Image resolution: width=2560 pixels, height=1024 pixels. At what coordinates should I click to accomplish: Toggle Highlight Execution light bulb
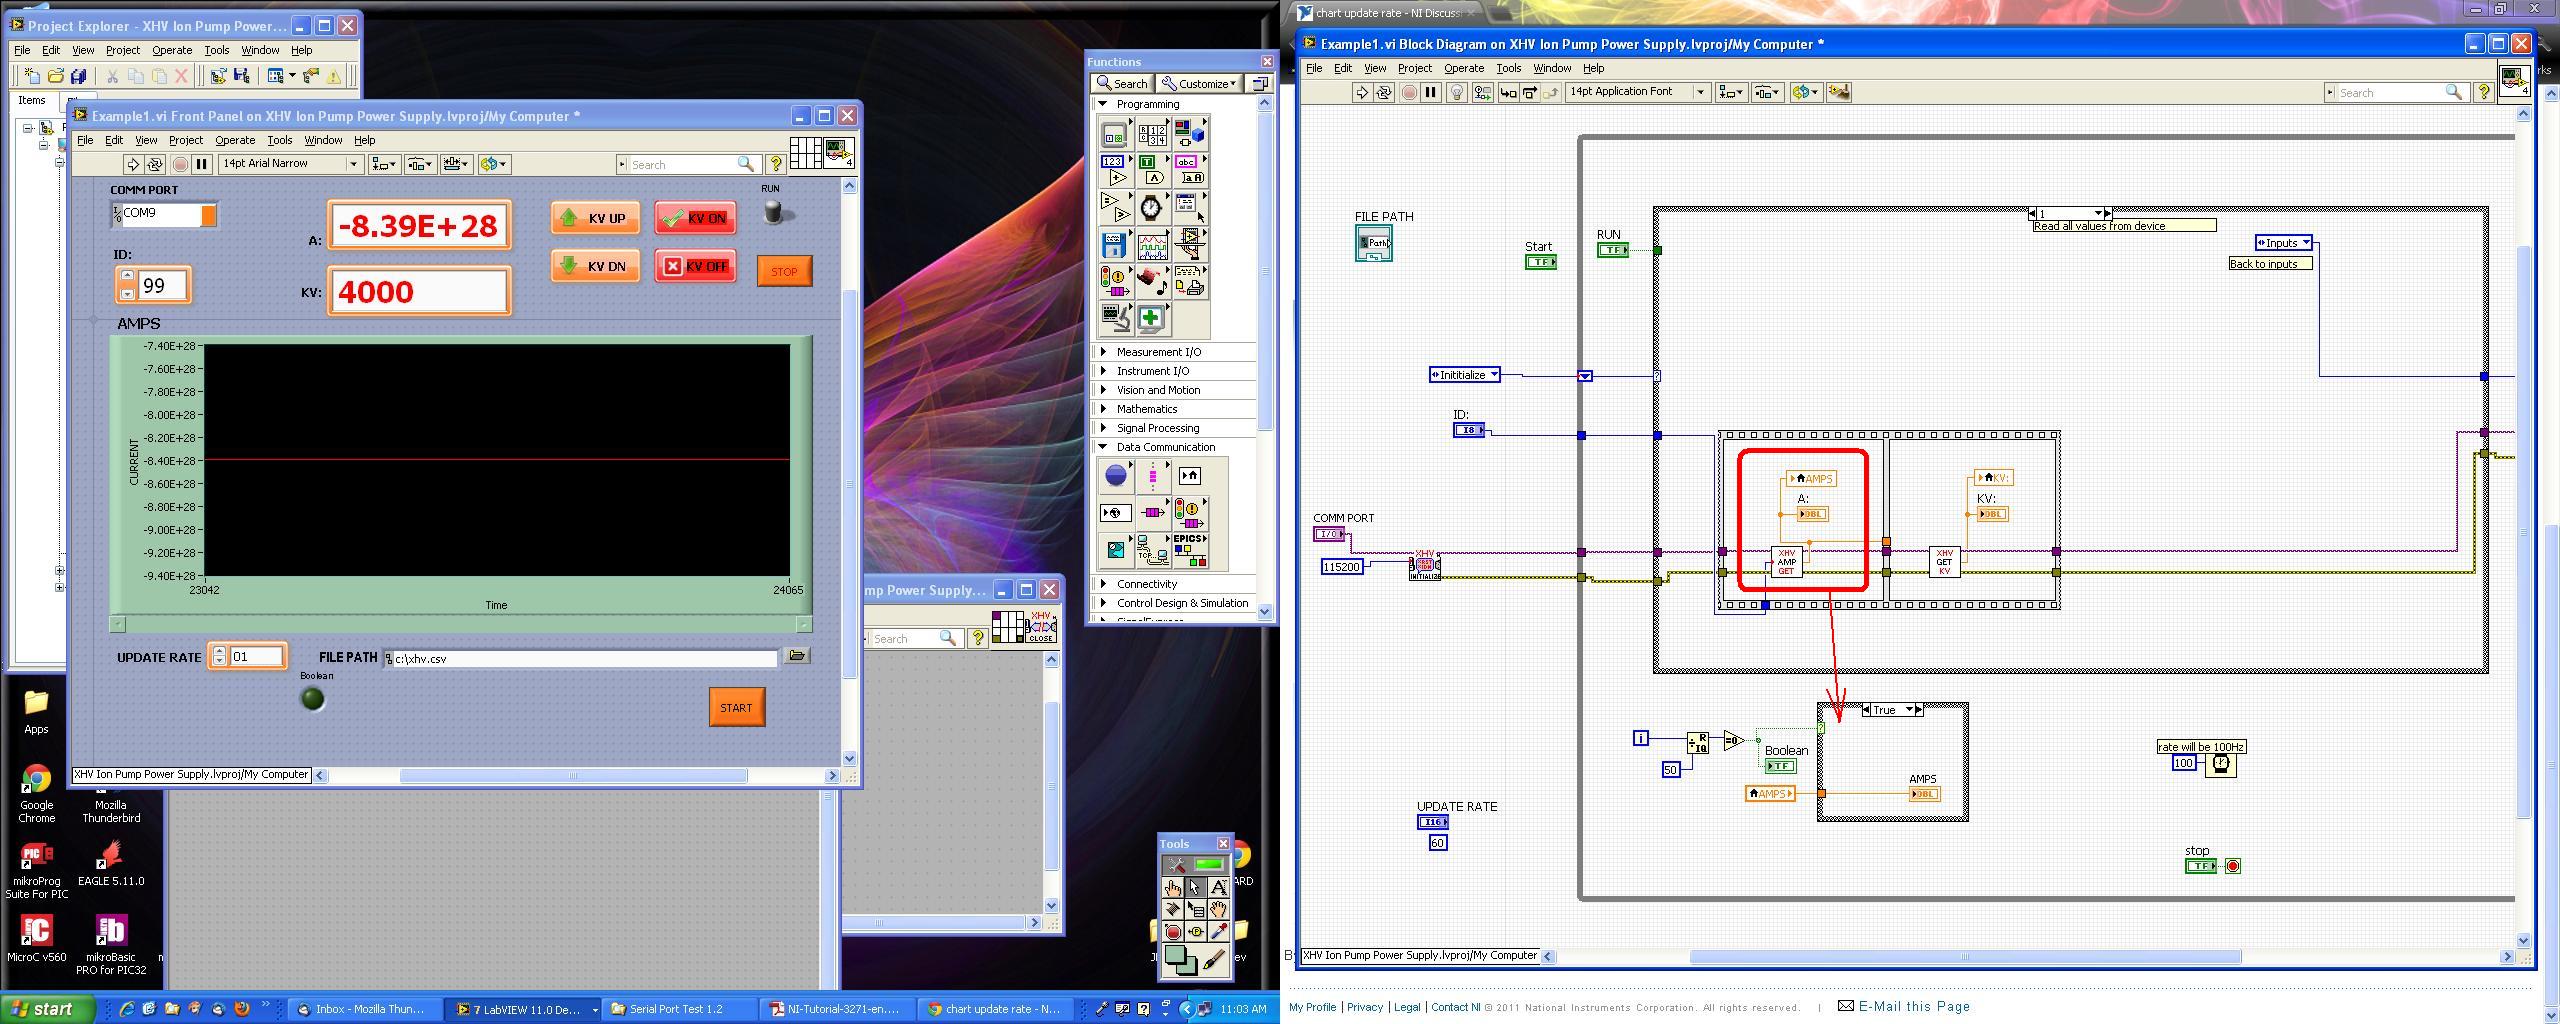[x=1458, y=92]
